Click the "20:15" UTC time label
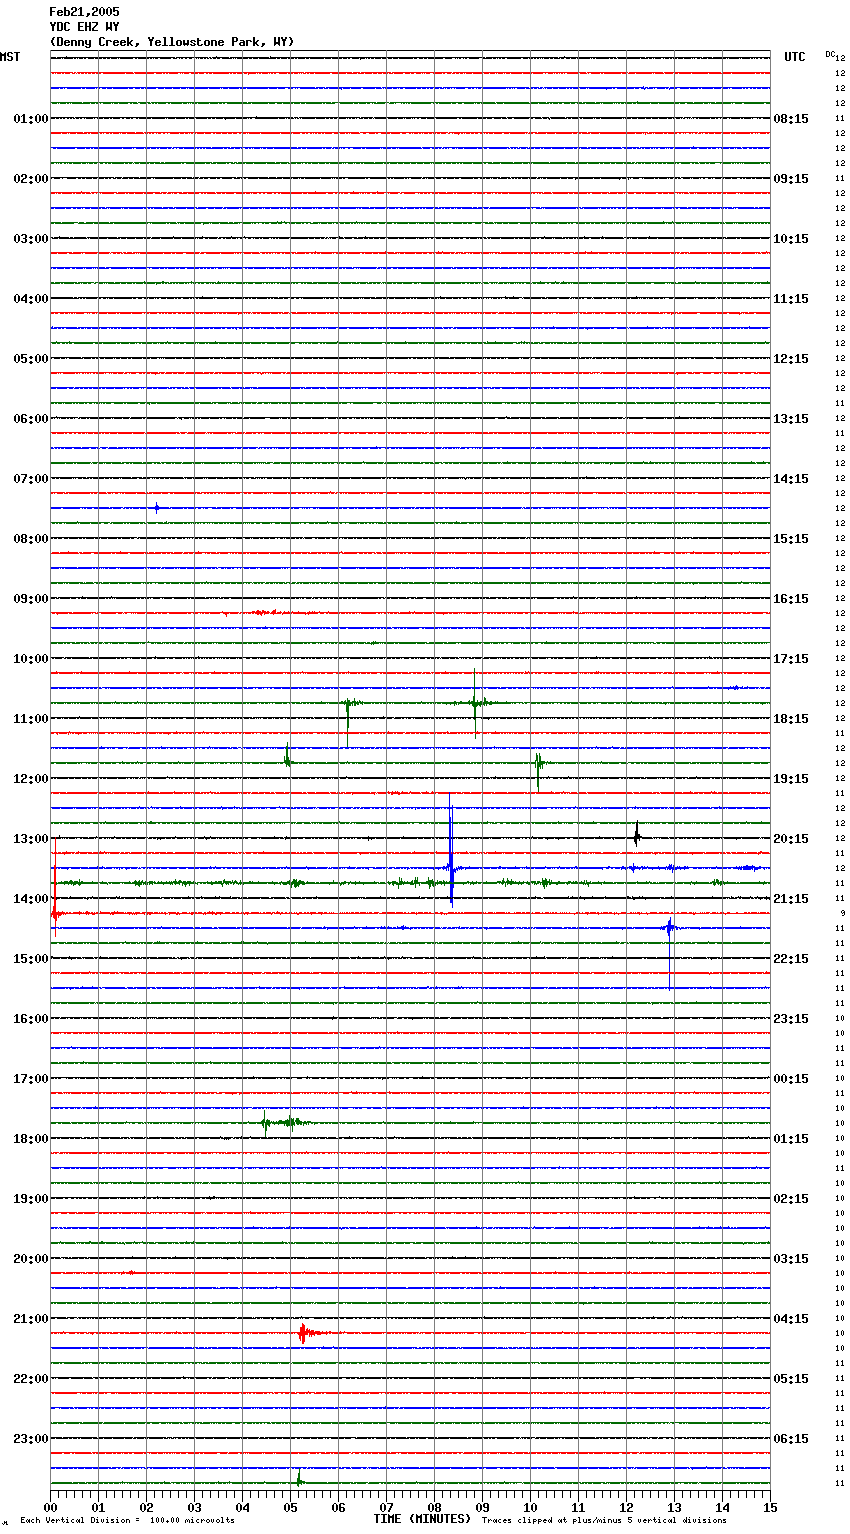850x1534 pixels. pos(791,839)
